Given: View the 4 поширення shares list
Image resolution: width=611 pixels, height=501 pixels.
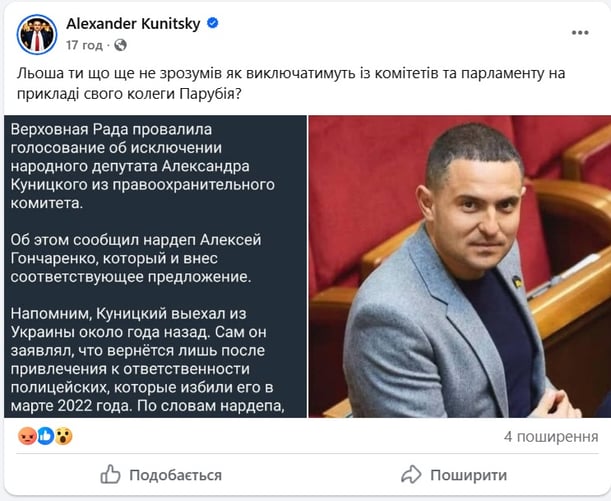Looking at the screenshot, I should click(551, 437).
